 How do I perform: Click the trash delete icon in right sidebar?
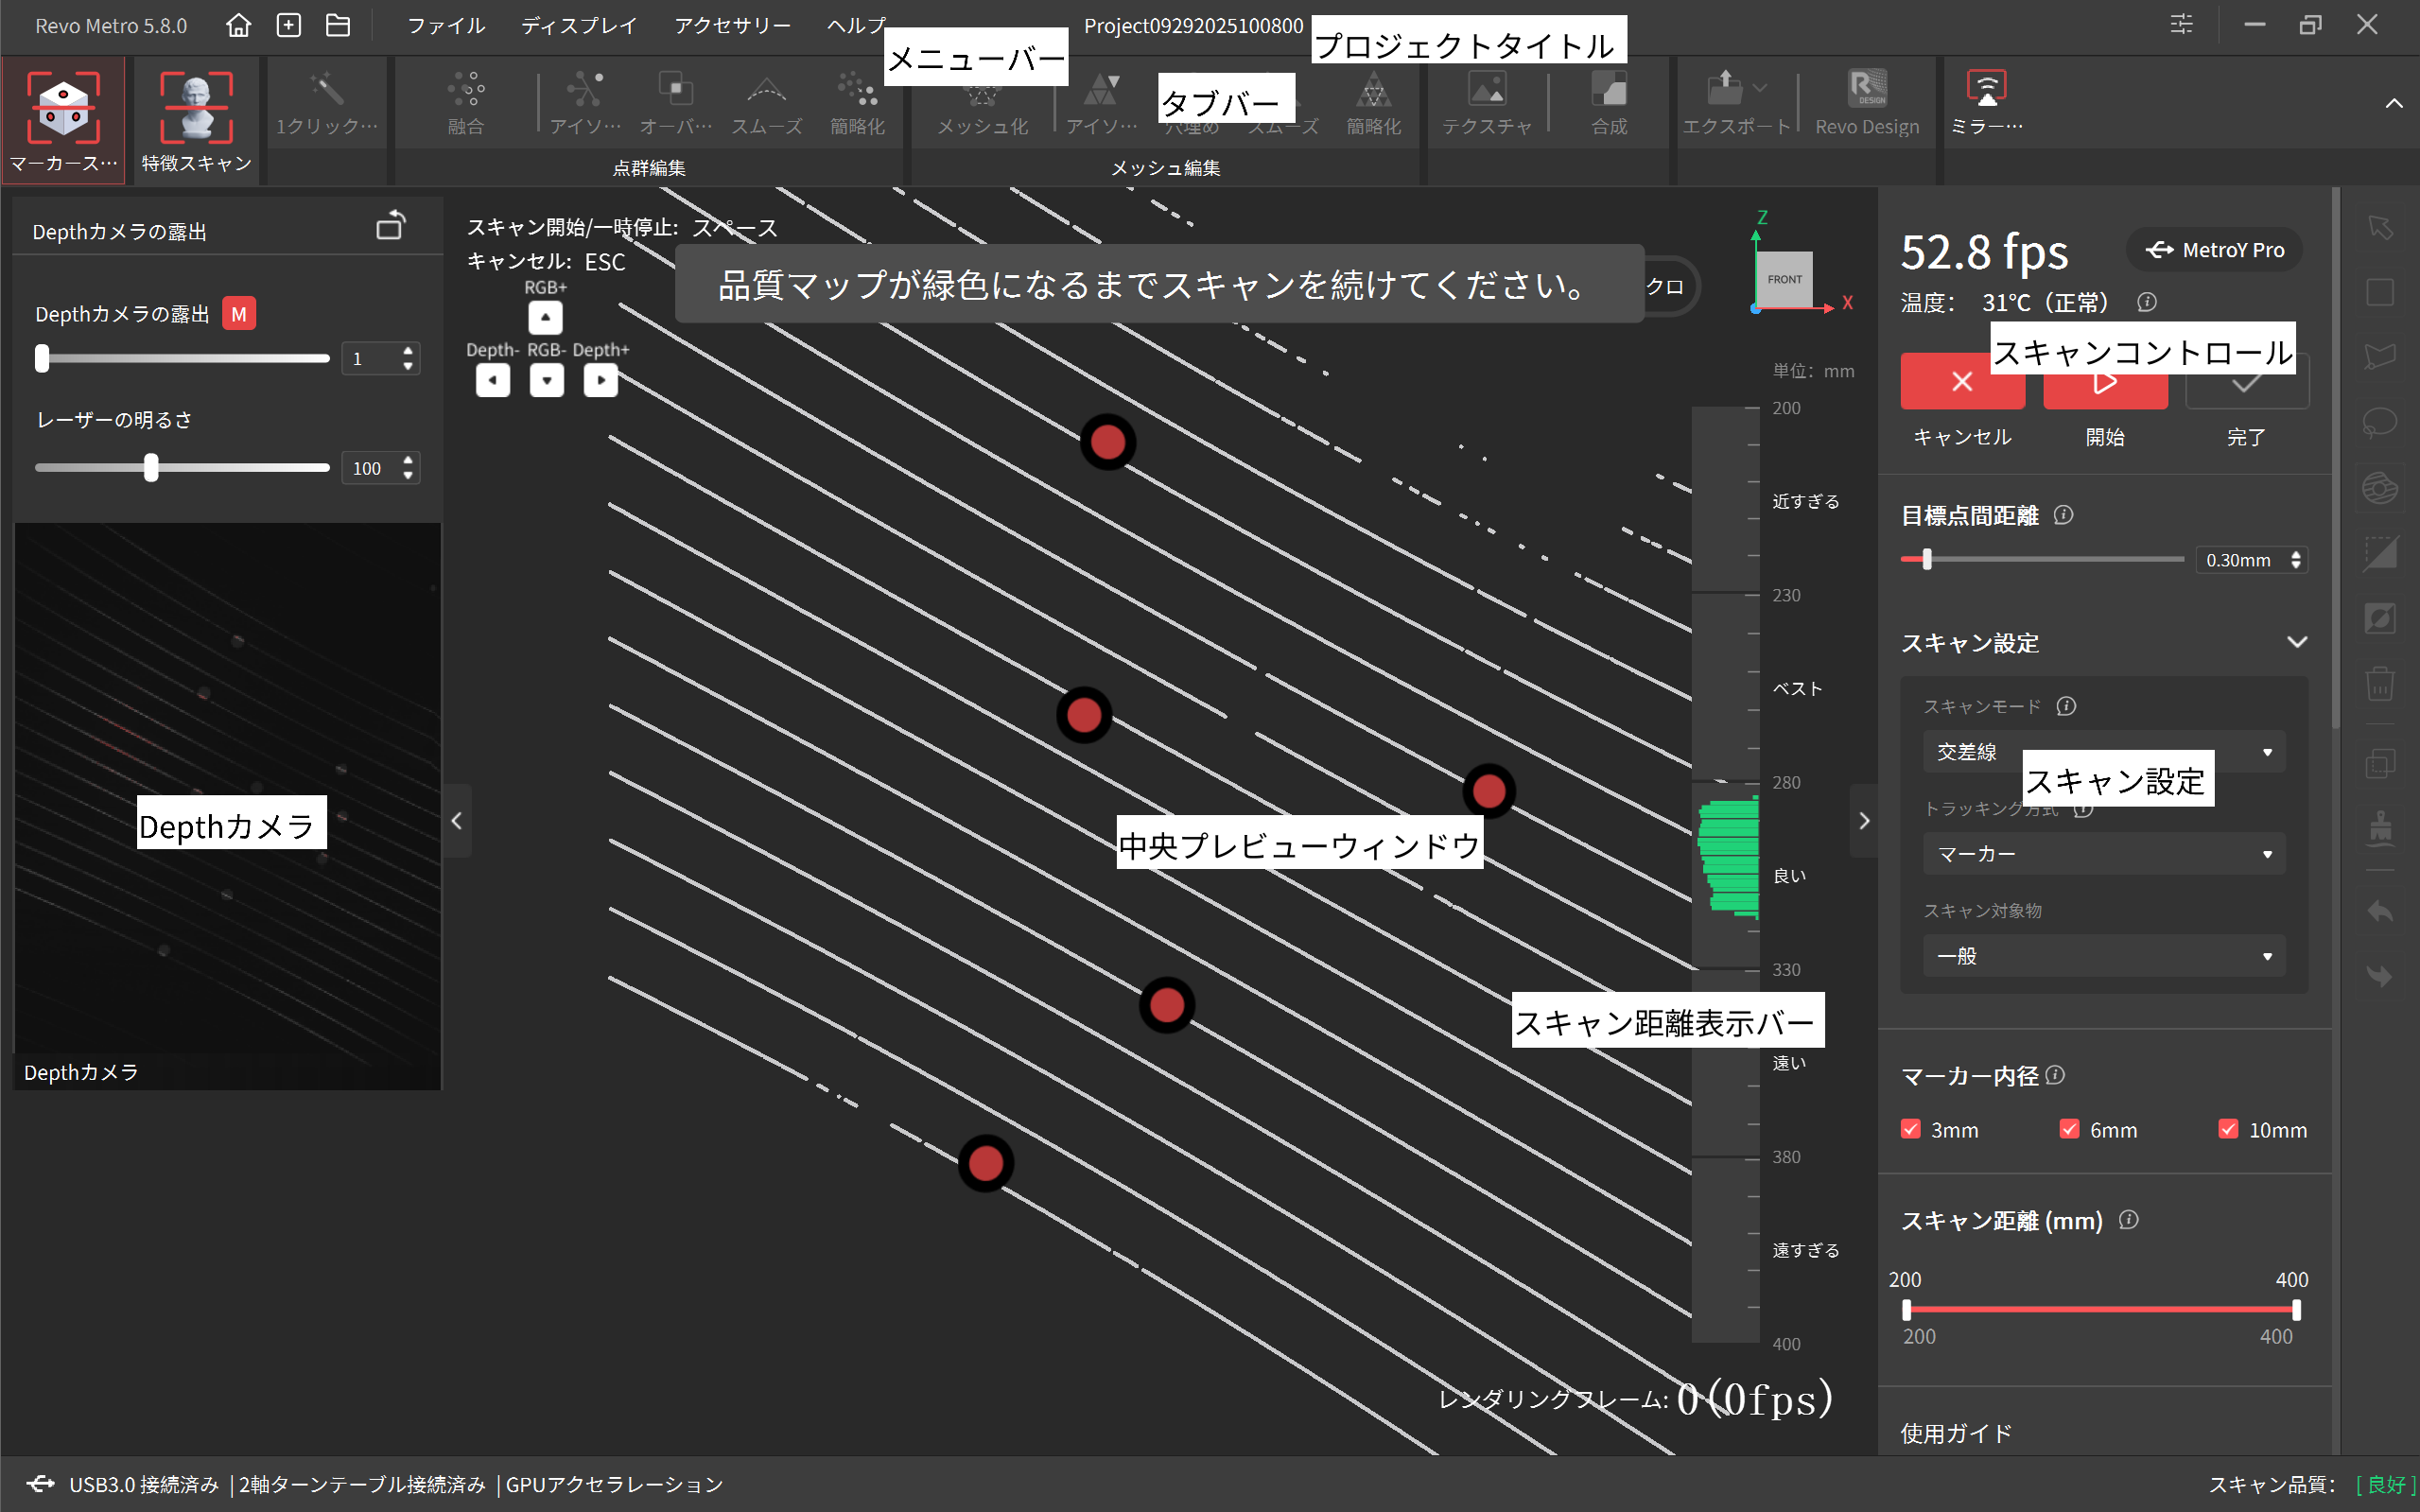point(2380,684)
